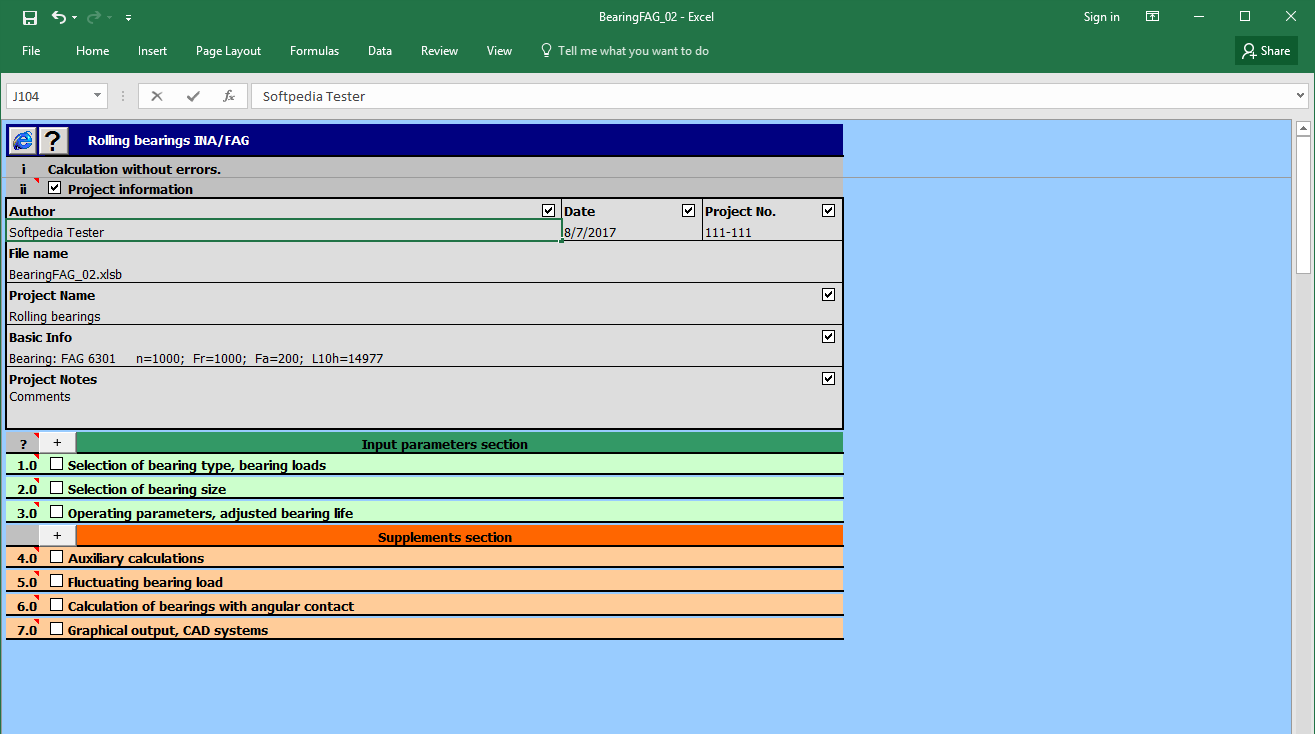
Task: Select the project number cell 111-111
Action: pos(773,232)
